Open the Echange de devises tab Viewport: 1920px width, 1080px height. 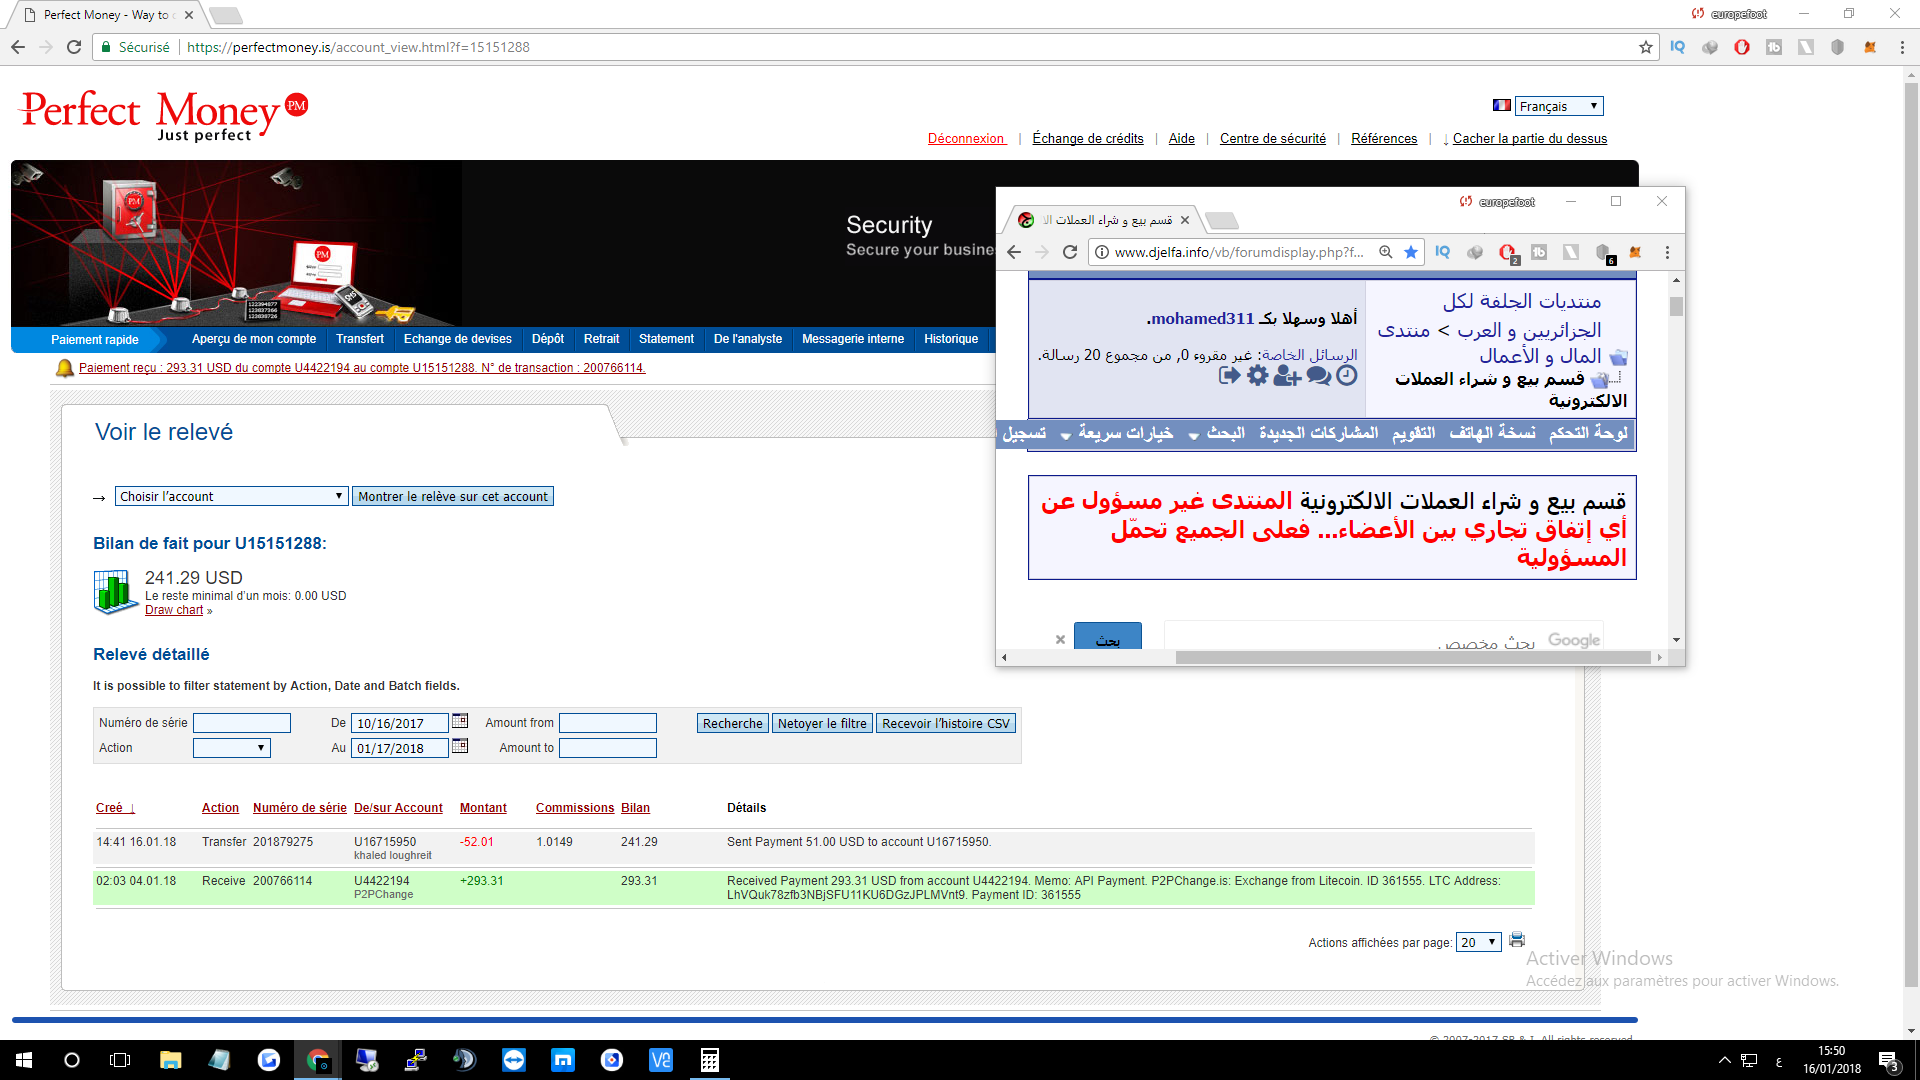[x=457, y=339]
